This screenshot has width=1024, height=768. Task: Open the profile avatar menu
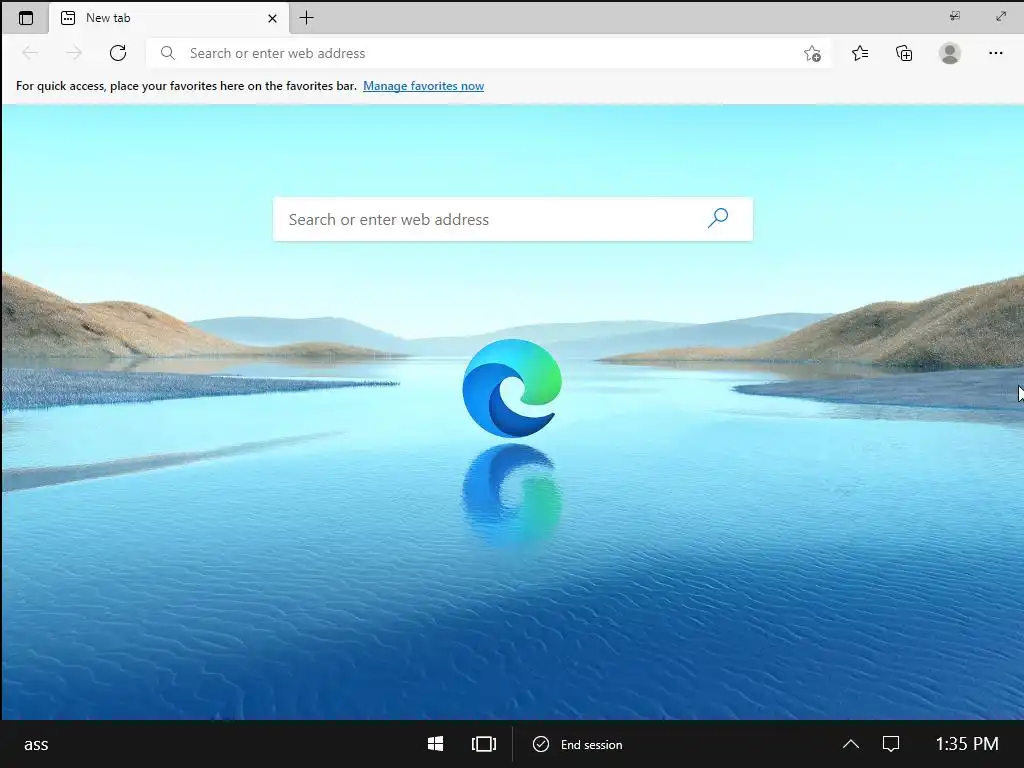click(x=950, y=53)
